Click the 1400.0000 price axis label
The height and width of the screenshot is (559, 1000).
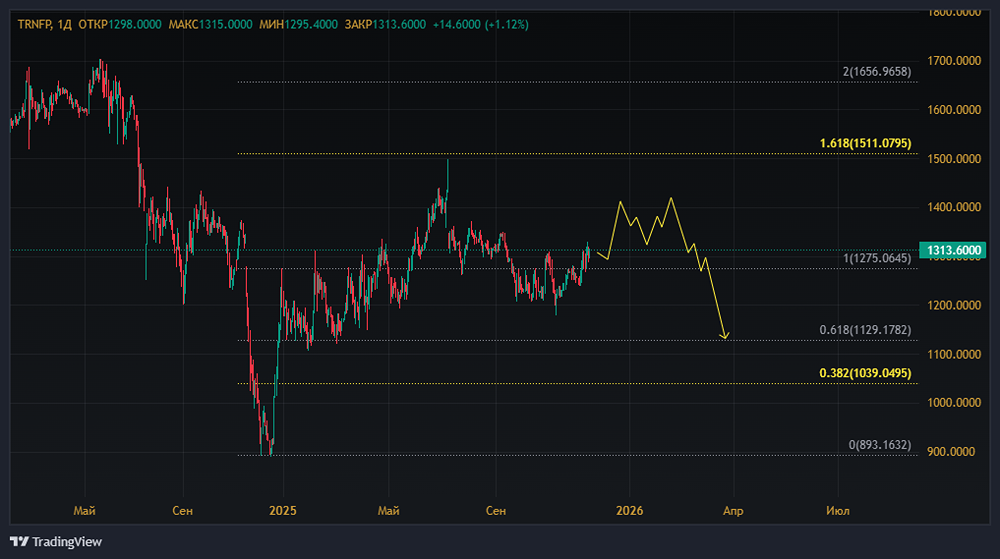954,207
